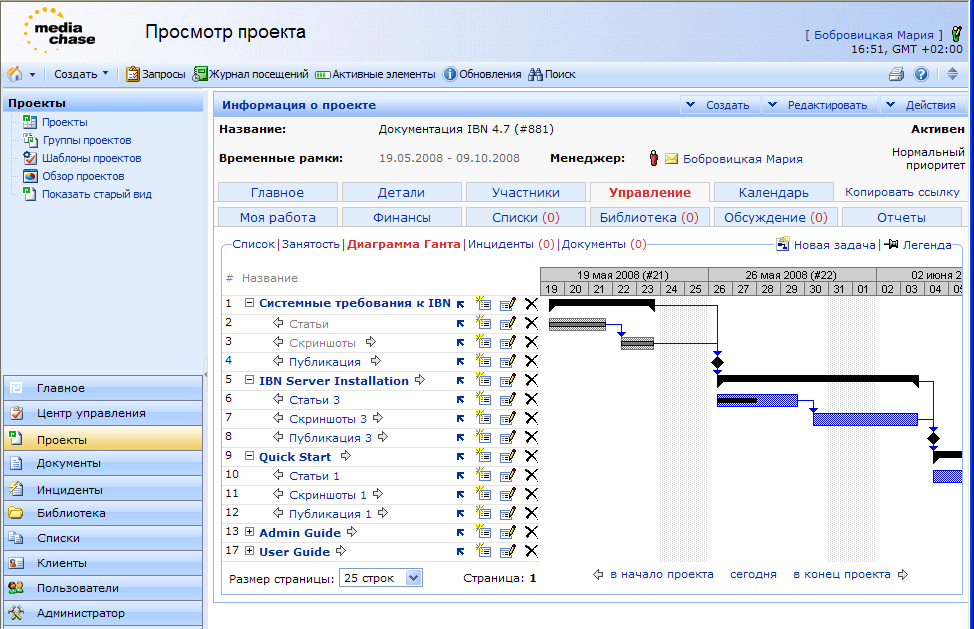The width and height of the screenshot is (974, 629).
Task: Open Группы проектов in the sidebar
Action: coord(86,140)
